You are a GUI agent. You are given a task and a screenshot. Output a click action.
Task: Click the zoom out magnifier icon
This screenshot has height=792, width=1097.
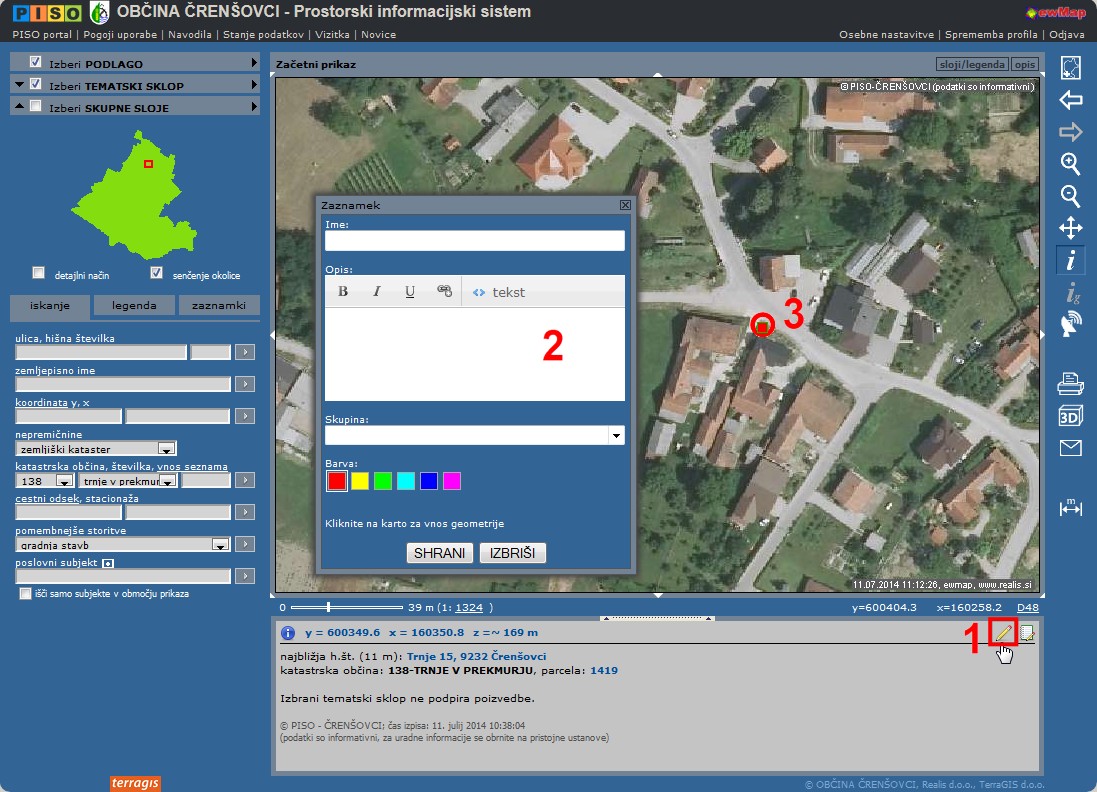click(1070, 195)
